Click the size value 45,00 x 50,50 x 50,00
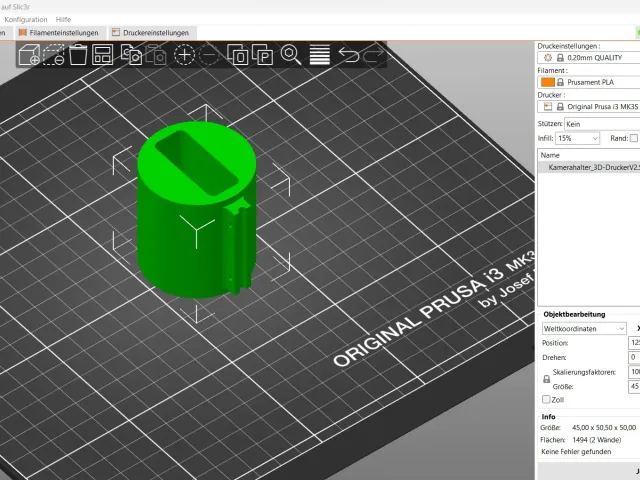The width and height of the screenshot is (640, 480). (x=604, y=428)
